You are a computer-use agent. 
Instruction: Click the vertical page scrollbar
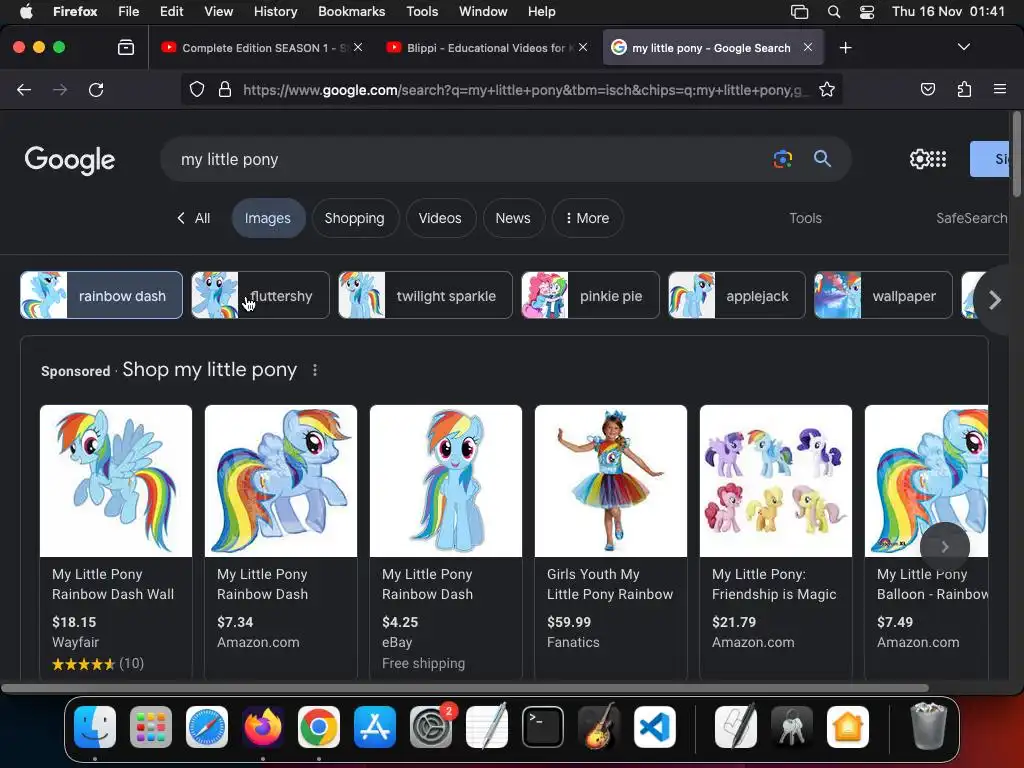coord(1016,154)
